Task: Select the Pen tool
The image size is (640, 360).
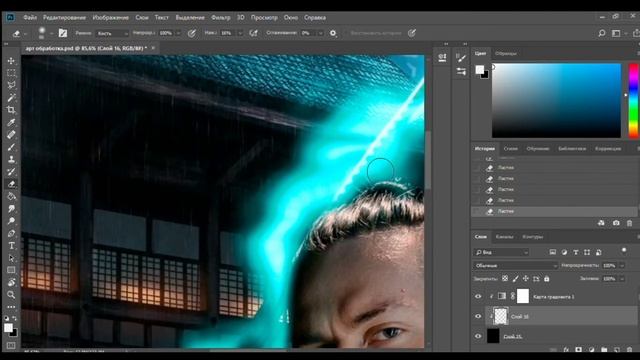Action: [x=11, y=233]
